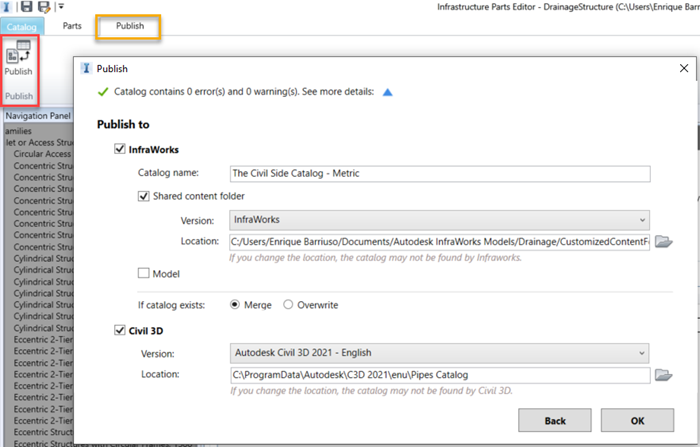Uncheck the Civil 3D publish checkbox
Screen dimensions: 700x447
(120, 330)
